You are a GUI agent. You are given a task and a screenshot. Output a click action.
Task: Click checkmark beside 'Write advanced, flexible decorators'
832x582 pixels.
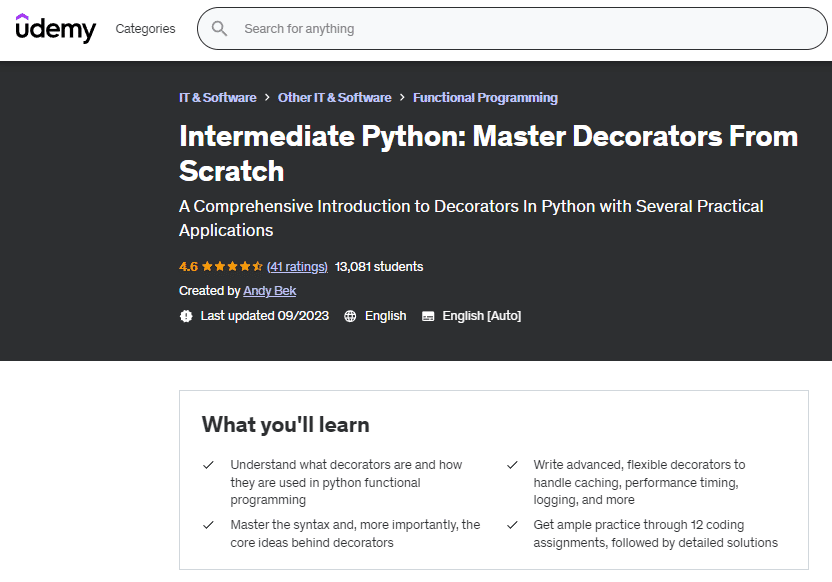(x=512, y=465)
